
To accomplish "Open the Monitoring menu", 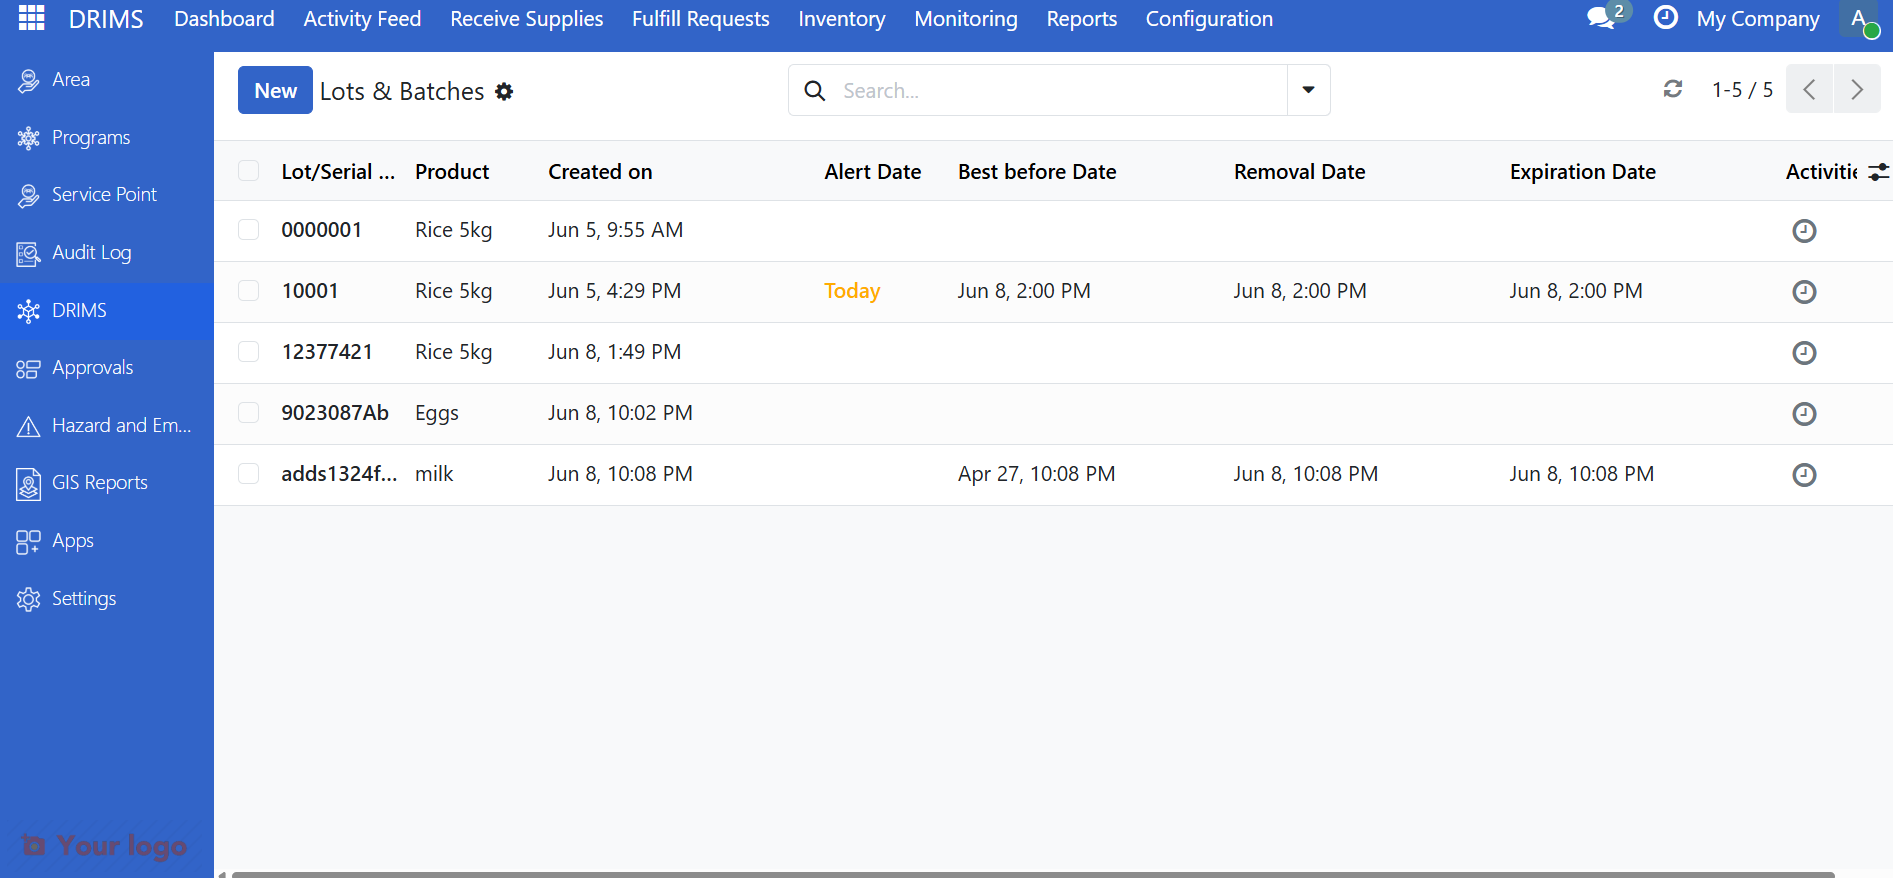I will [x=966, y=19].
